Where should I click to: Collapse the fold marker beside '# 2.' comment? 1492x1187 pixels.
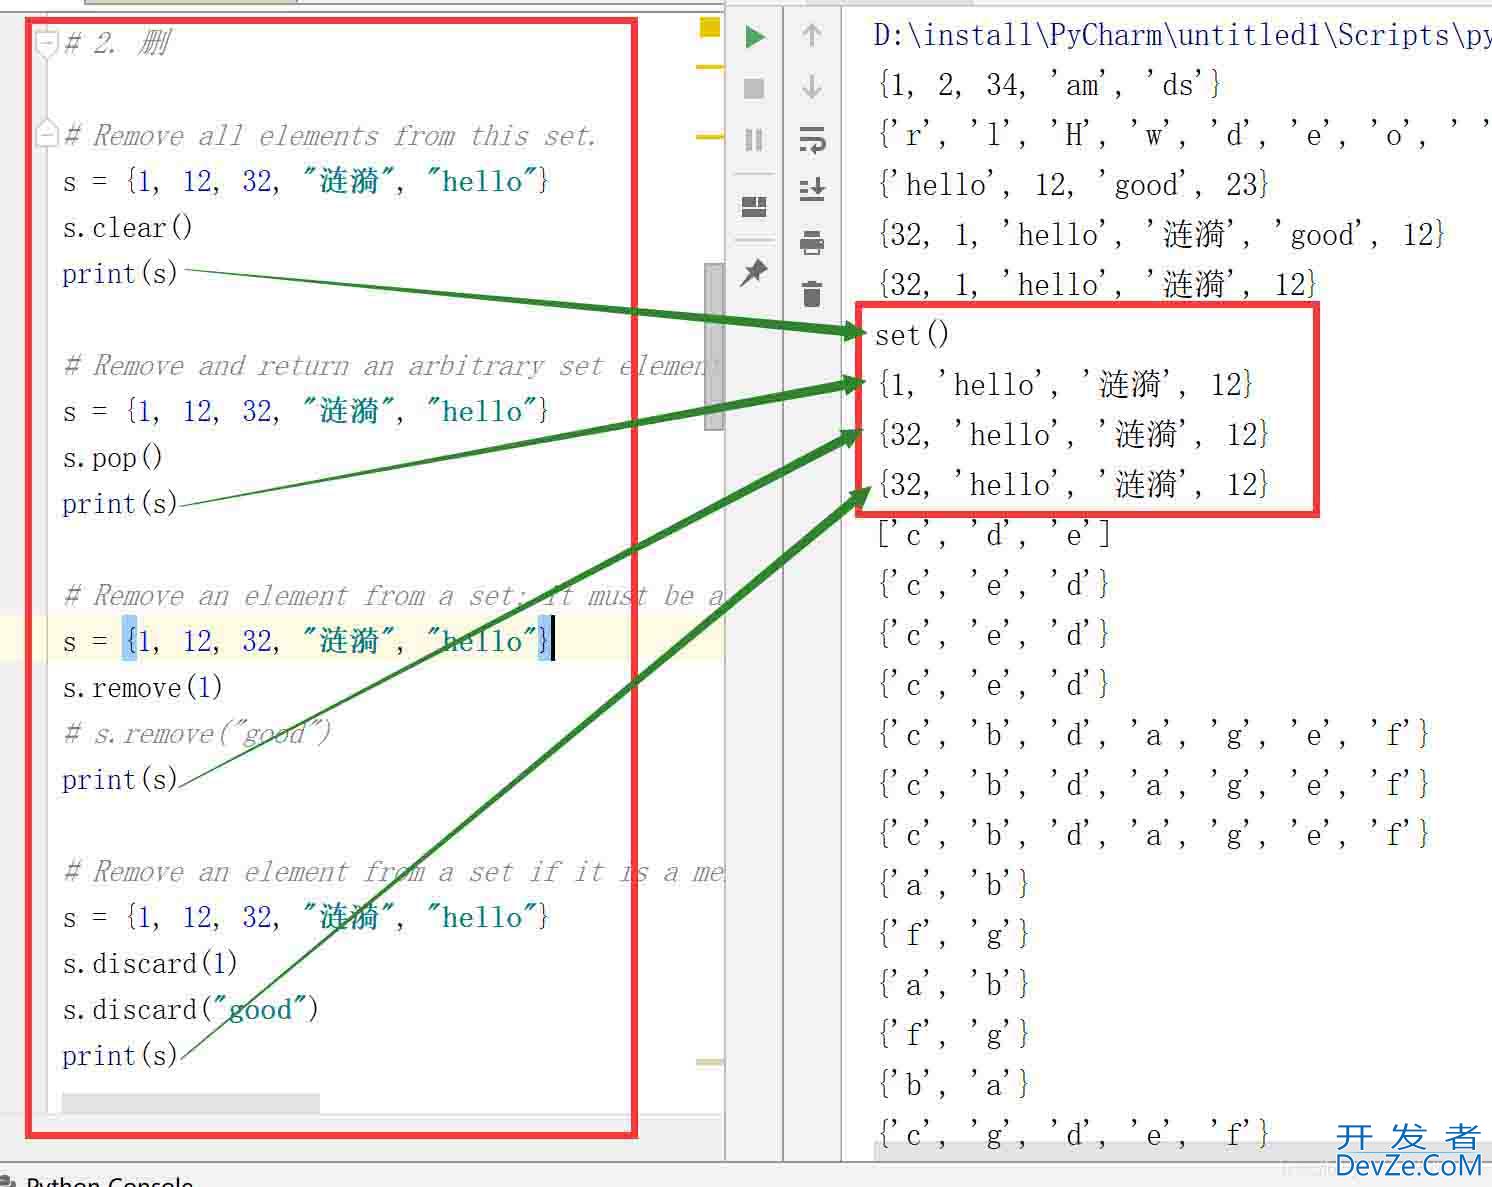pos(46,44)
